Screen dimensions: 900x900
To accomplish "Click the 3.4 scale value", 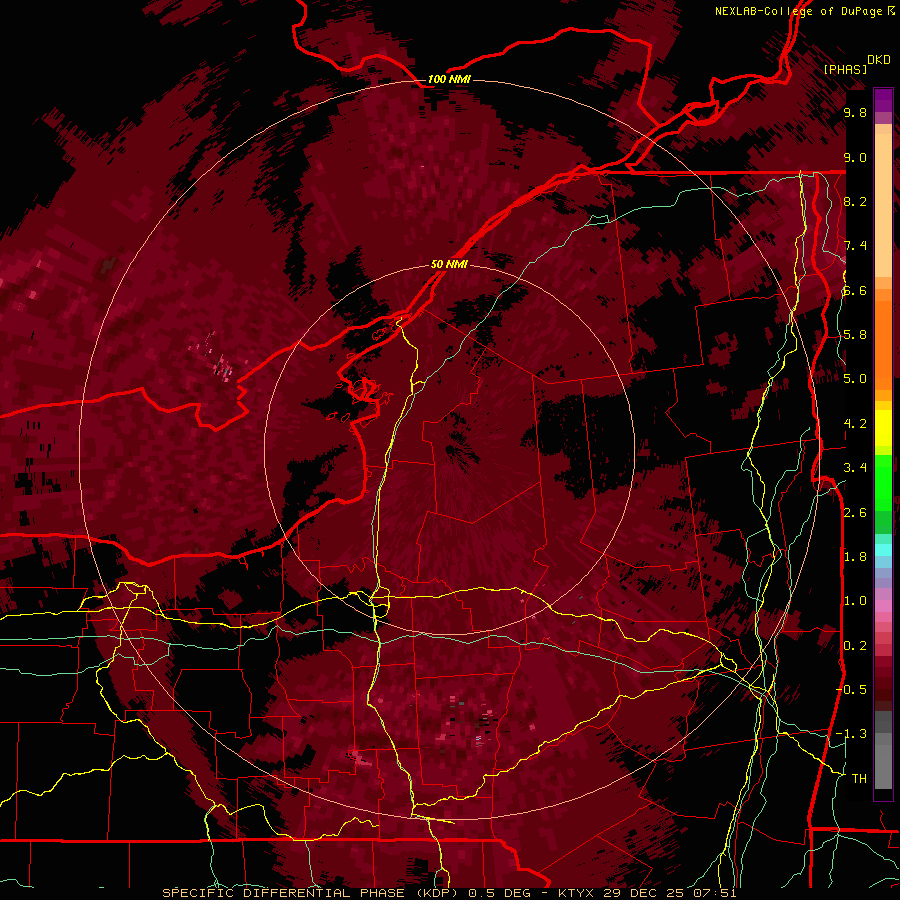I will (855, 468).
